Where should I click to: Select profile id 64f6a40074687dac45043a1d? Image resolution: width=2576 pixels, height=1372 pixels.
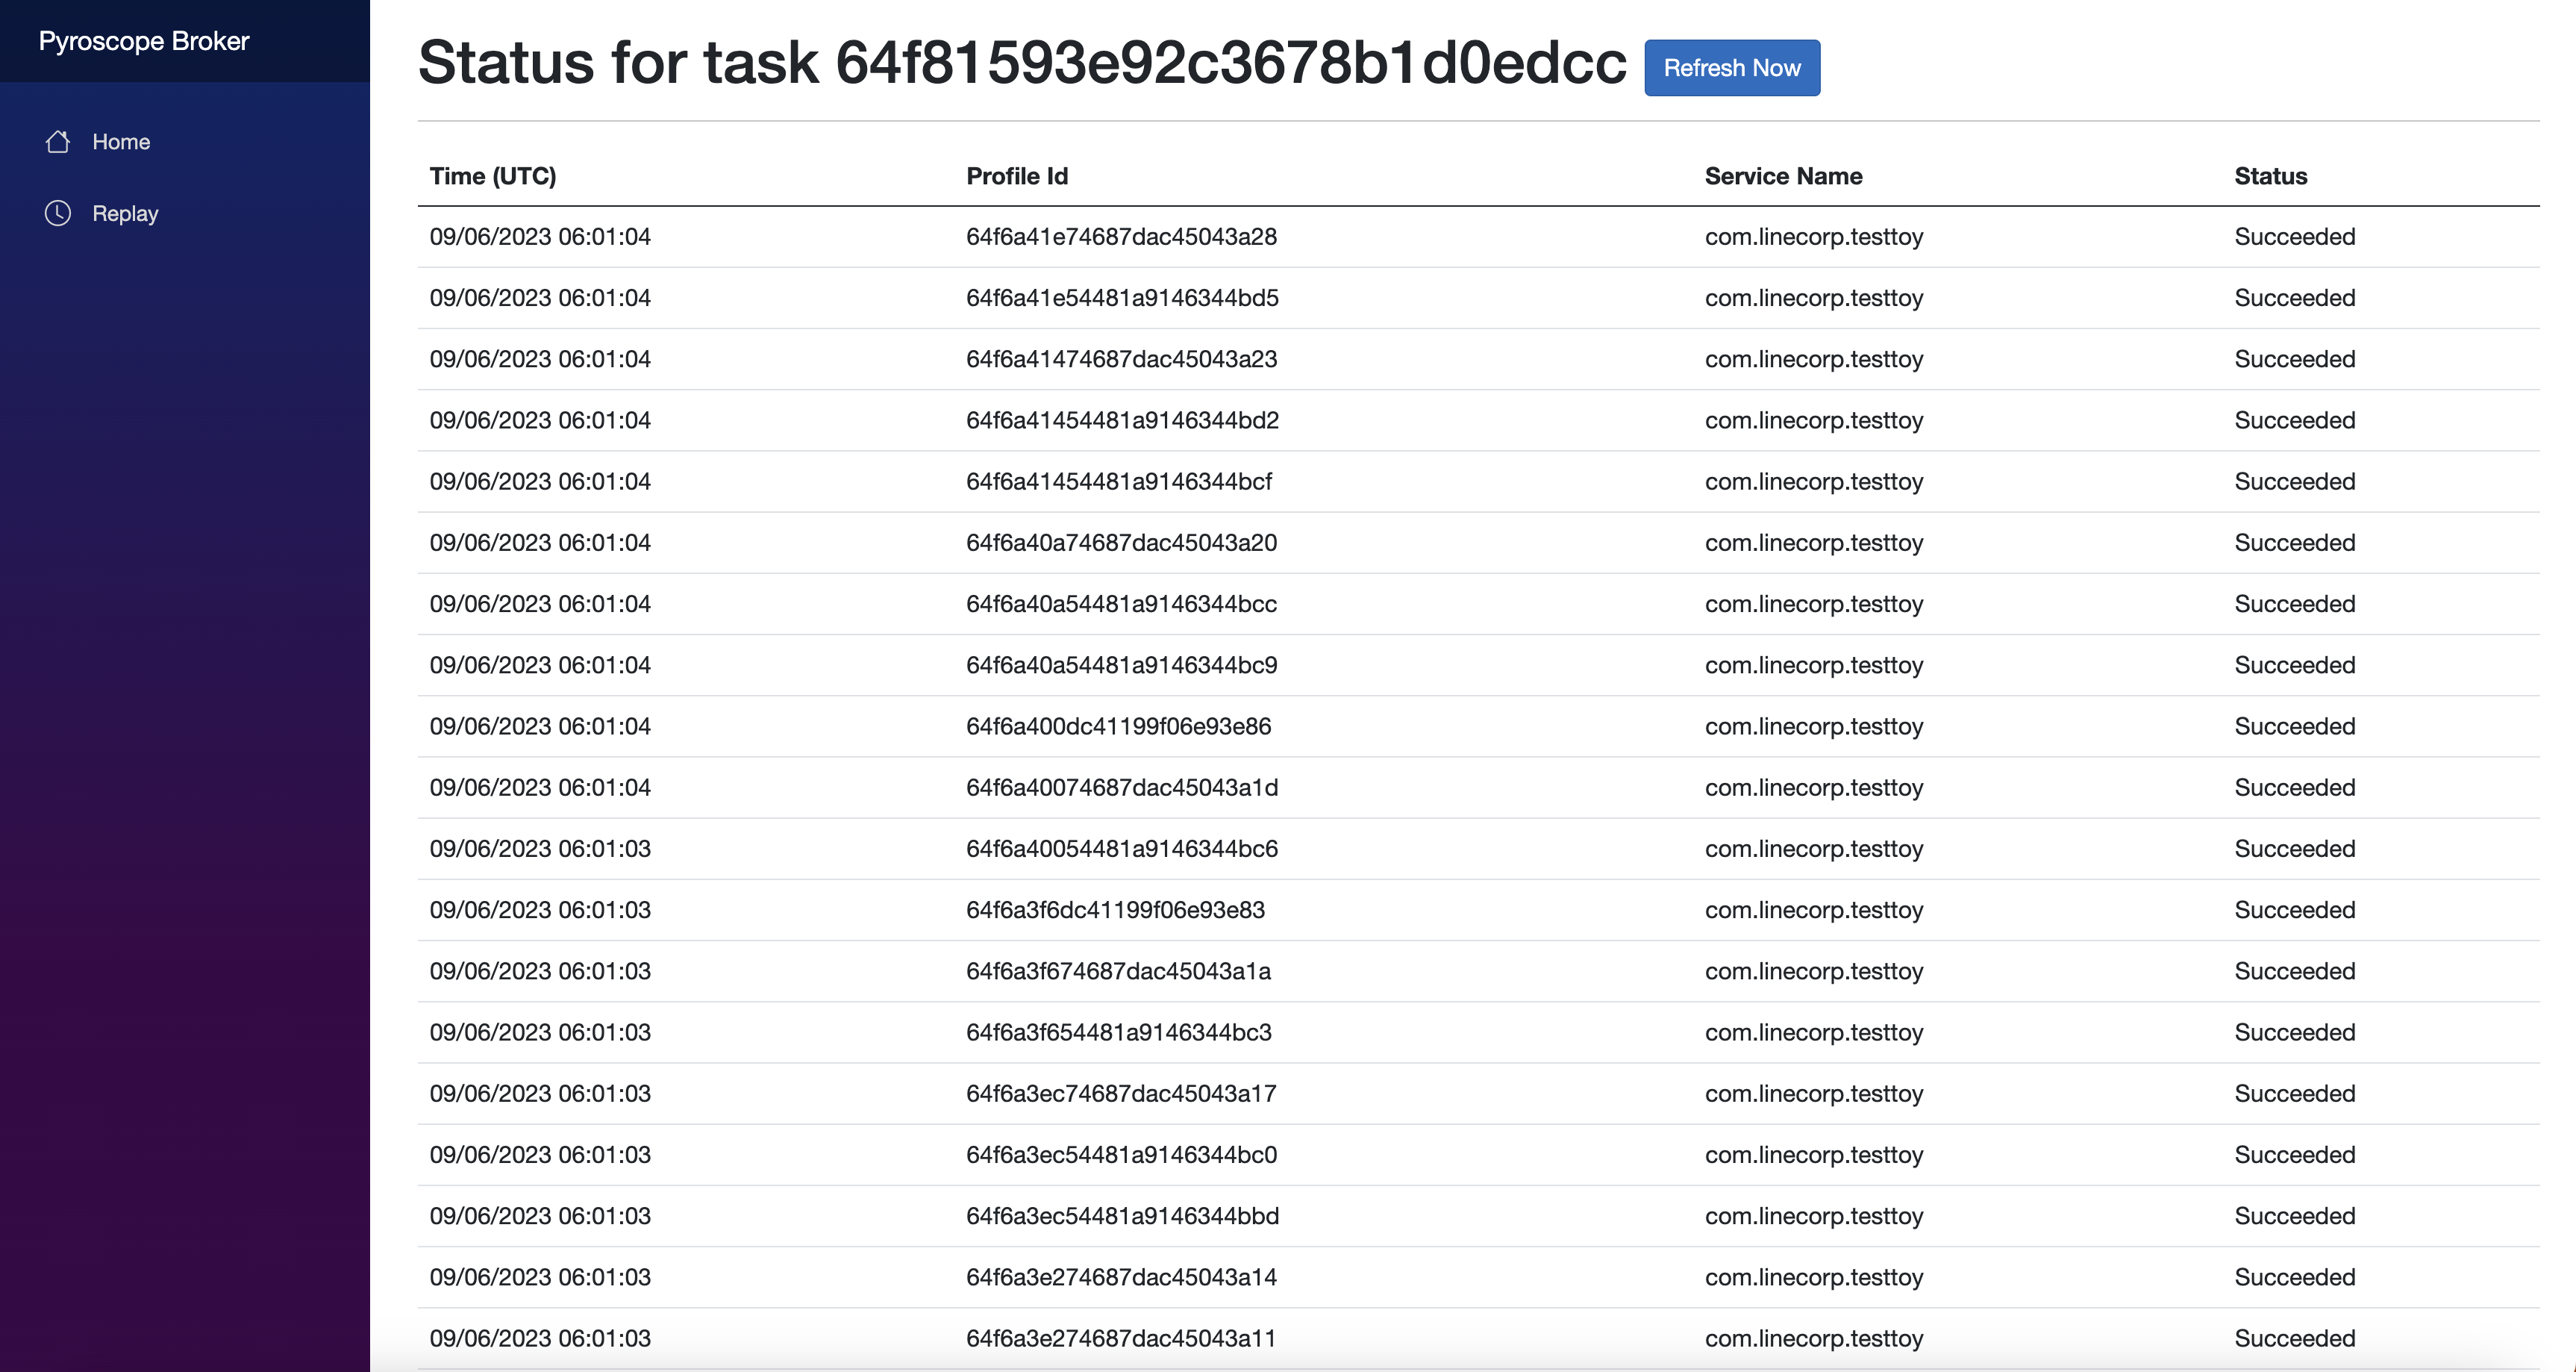[1122, 787]
